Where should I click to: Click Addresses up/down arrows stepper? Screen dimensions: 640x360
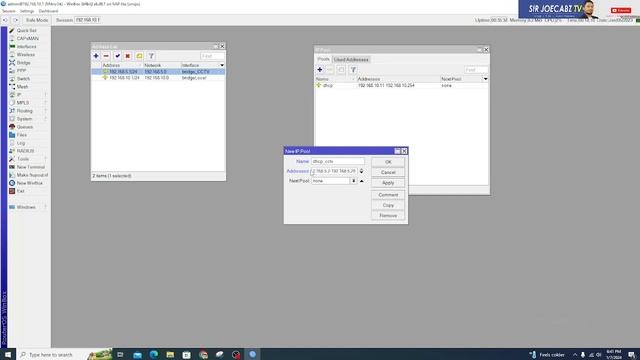pos(361,171)
